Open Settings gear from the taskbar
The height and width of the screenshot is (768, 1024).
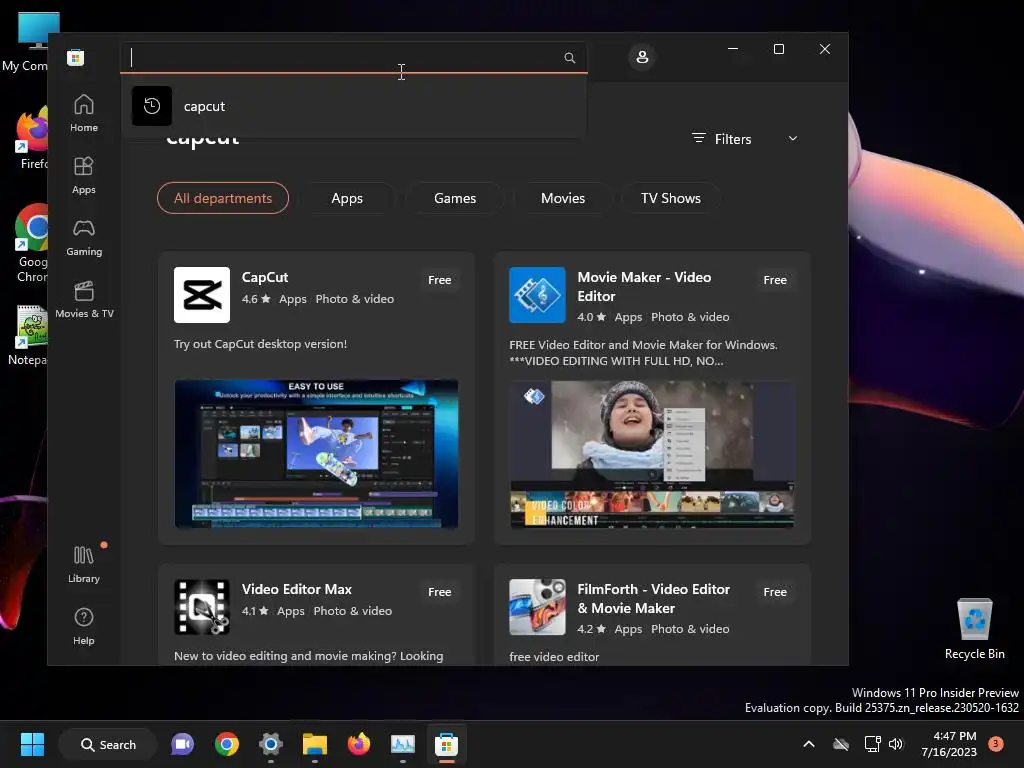[x=270, y=744]
